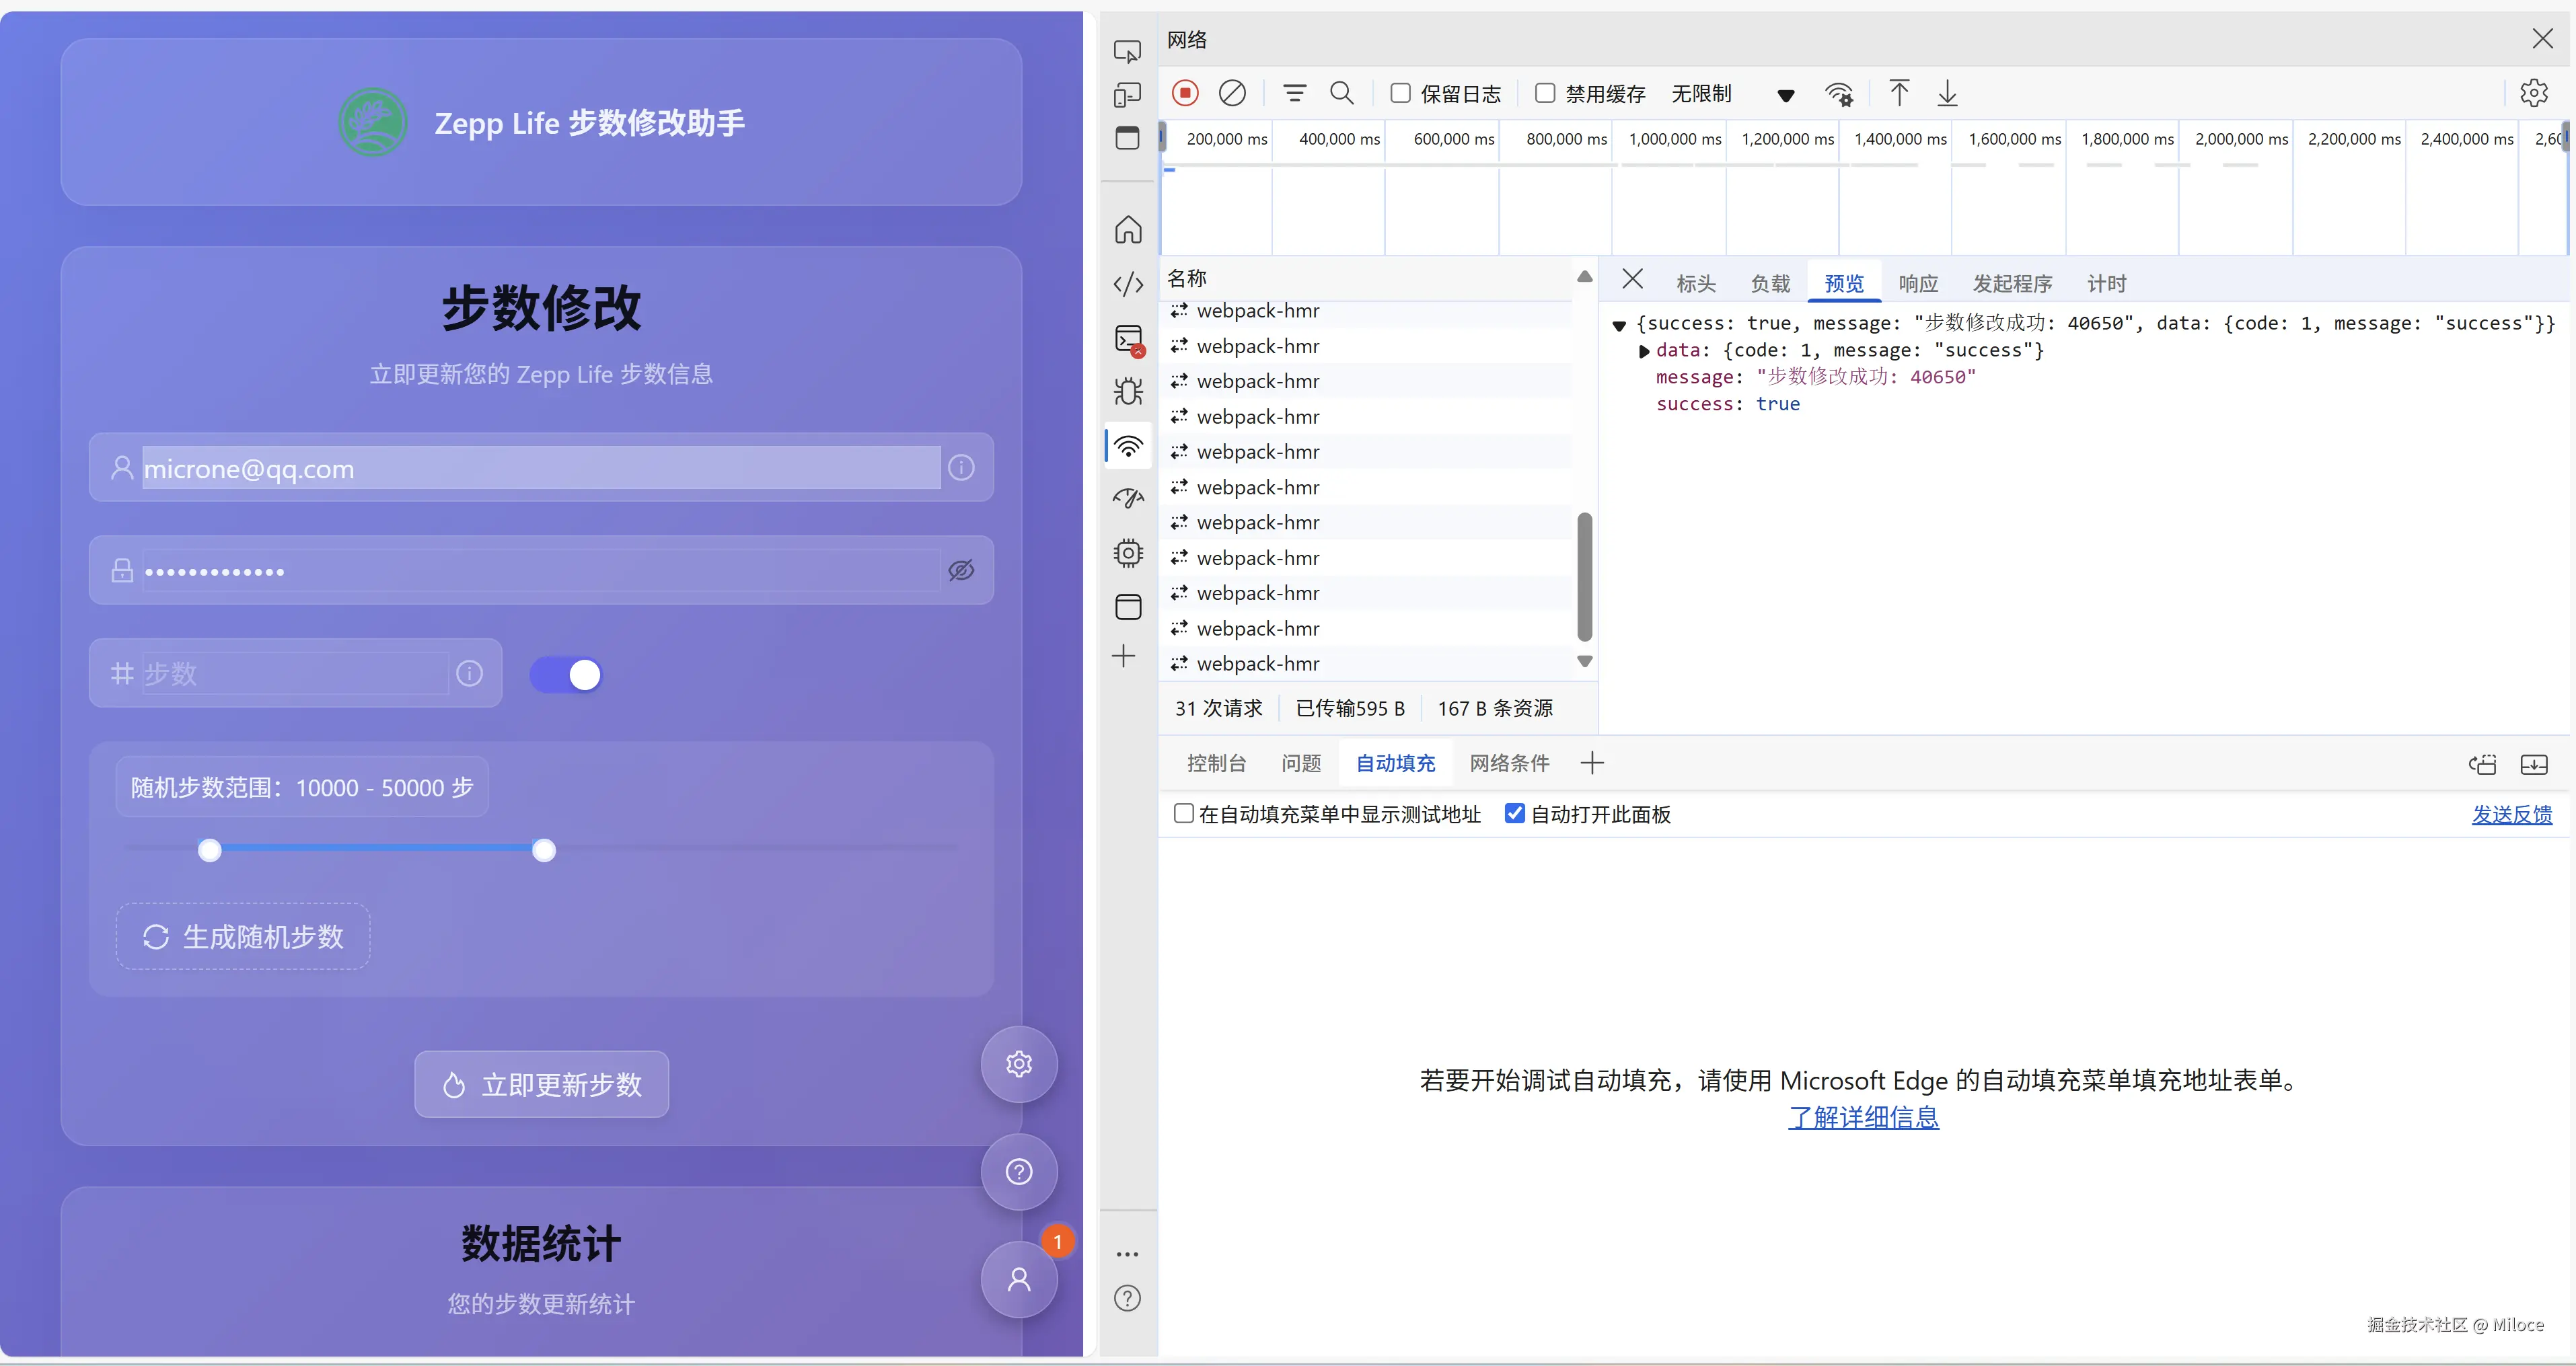Click the import HAR upload arrow

click(1899, 93)
